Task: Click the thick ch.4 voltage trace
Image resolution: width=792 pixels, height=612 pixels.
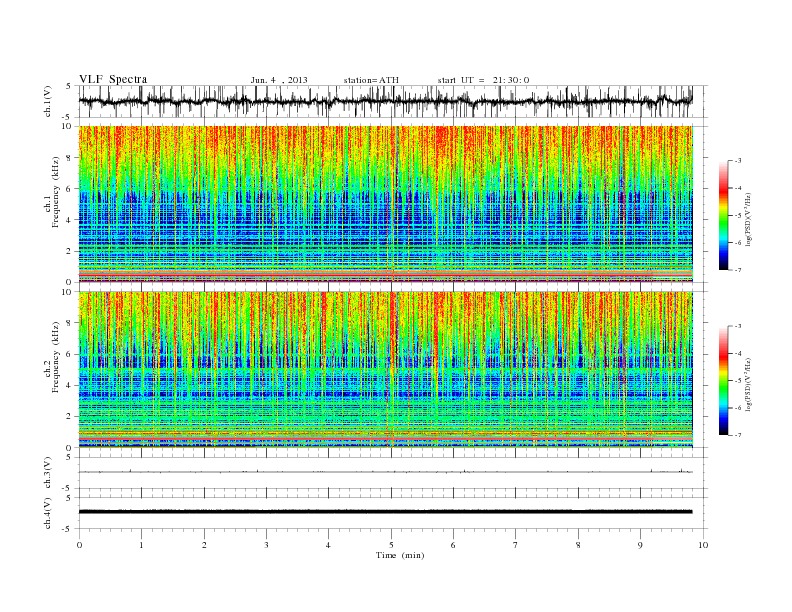Action: pos(386,512)
